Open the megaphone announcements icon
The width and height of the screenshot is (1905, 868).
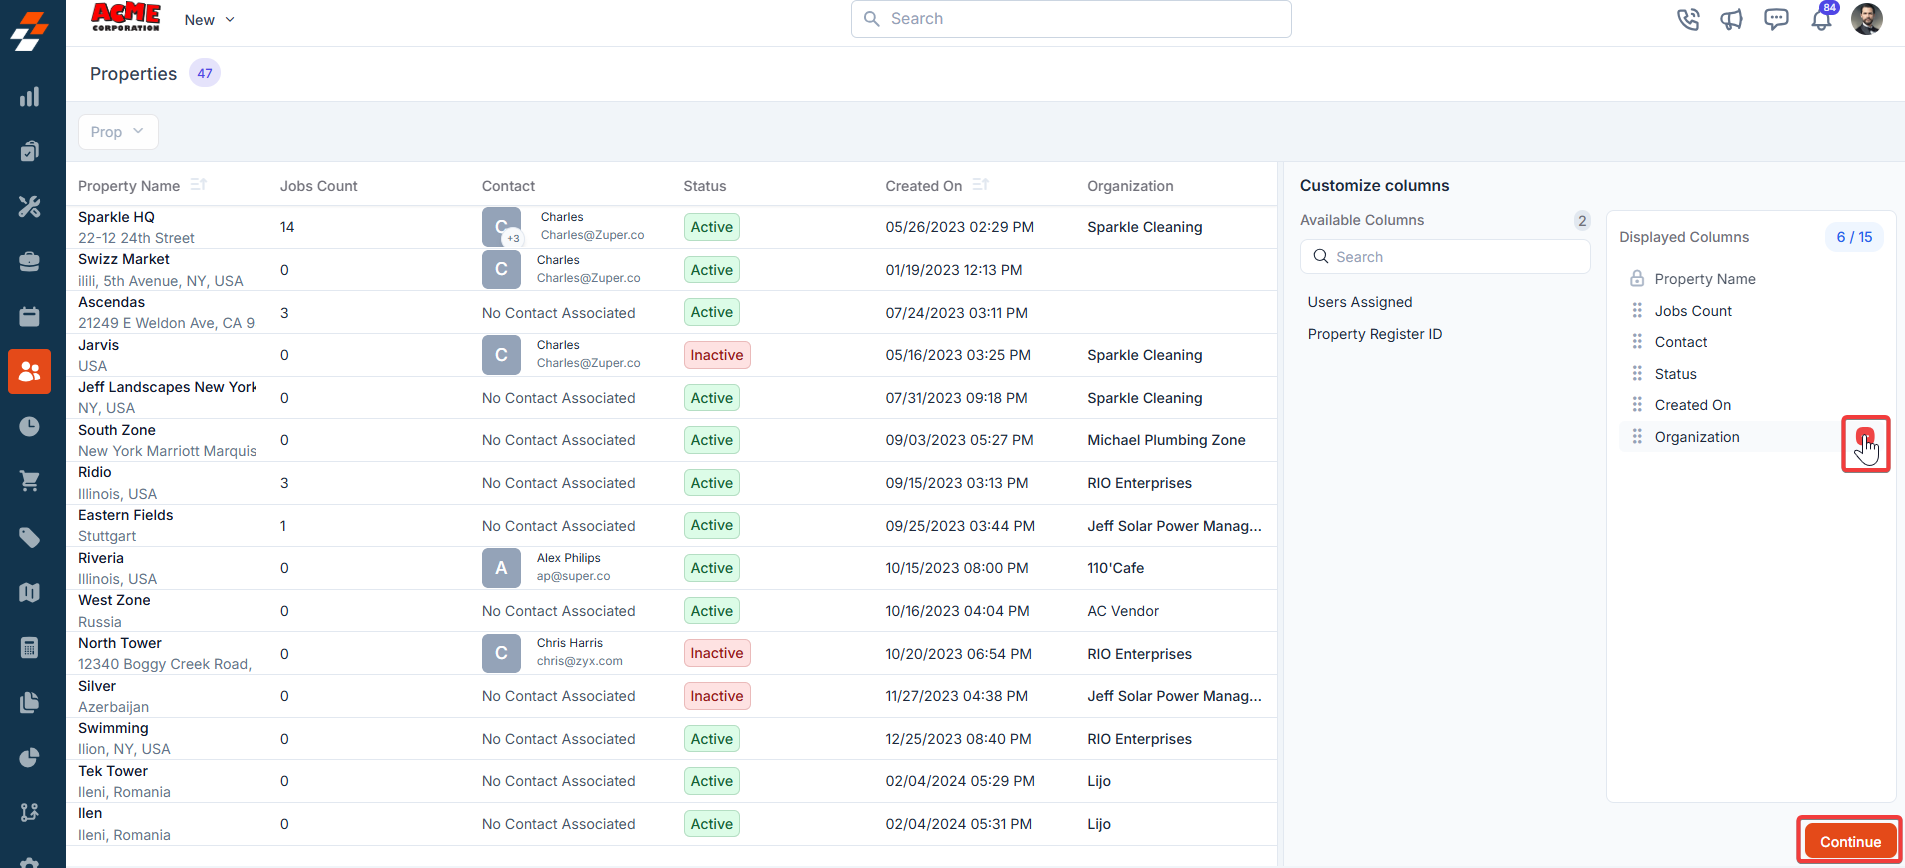click(1732, 19)
